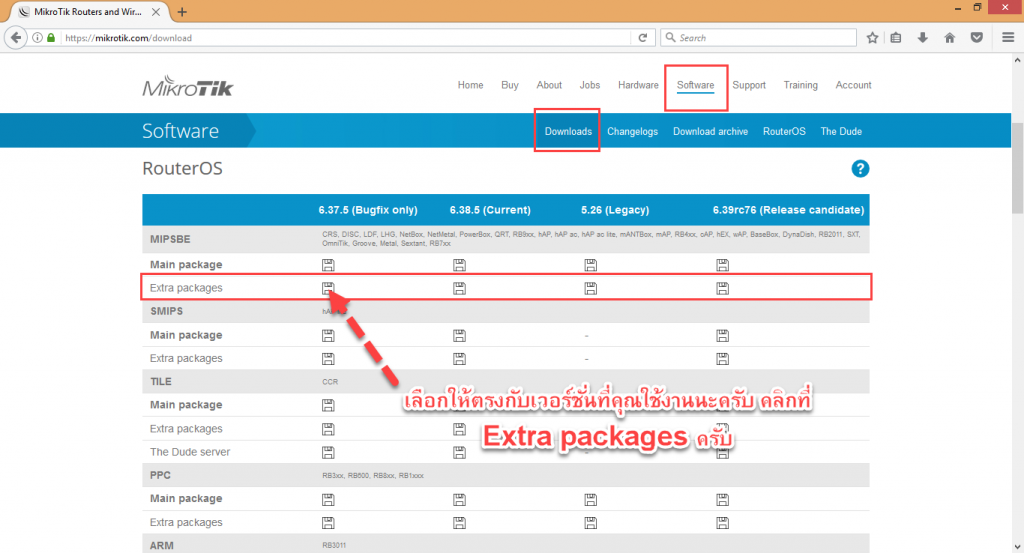1024x553 pixels.
Task: Download MIPSBE Main package 5.26 Legacy
Action: pos(590,264)
